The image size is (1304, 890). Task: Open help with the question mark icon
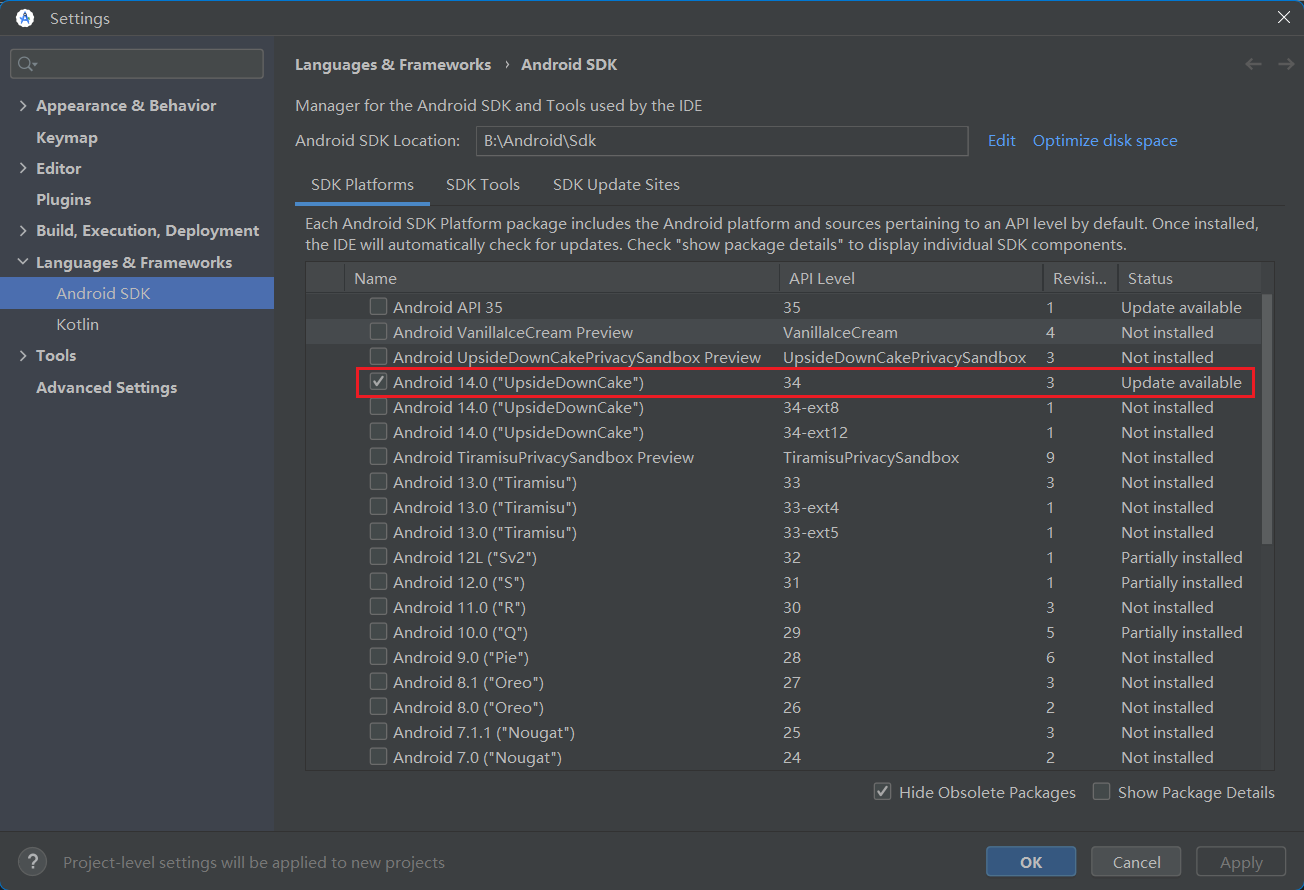click(x=33, y=862)
